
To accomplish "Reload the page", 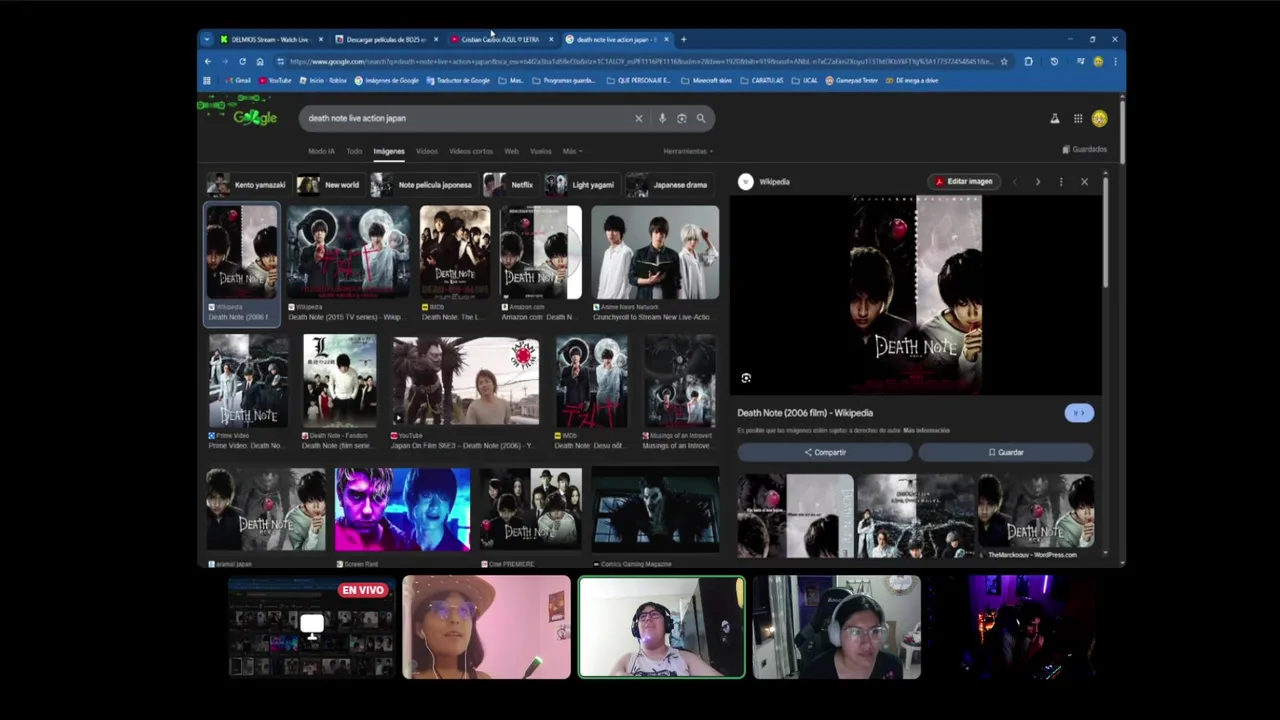I will [x=242, y=61].
